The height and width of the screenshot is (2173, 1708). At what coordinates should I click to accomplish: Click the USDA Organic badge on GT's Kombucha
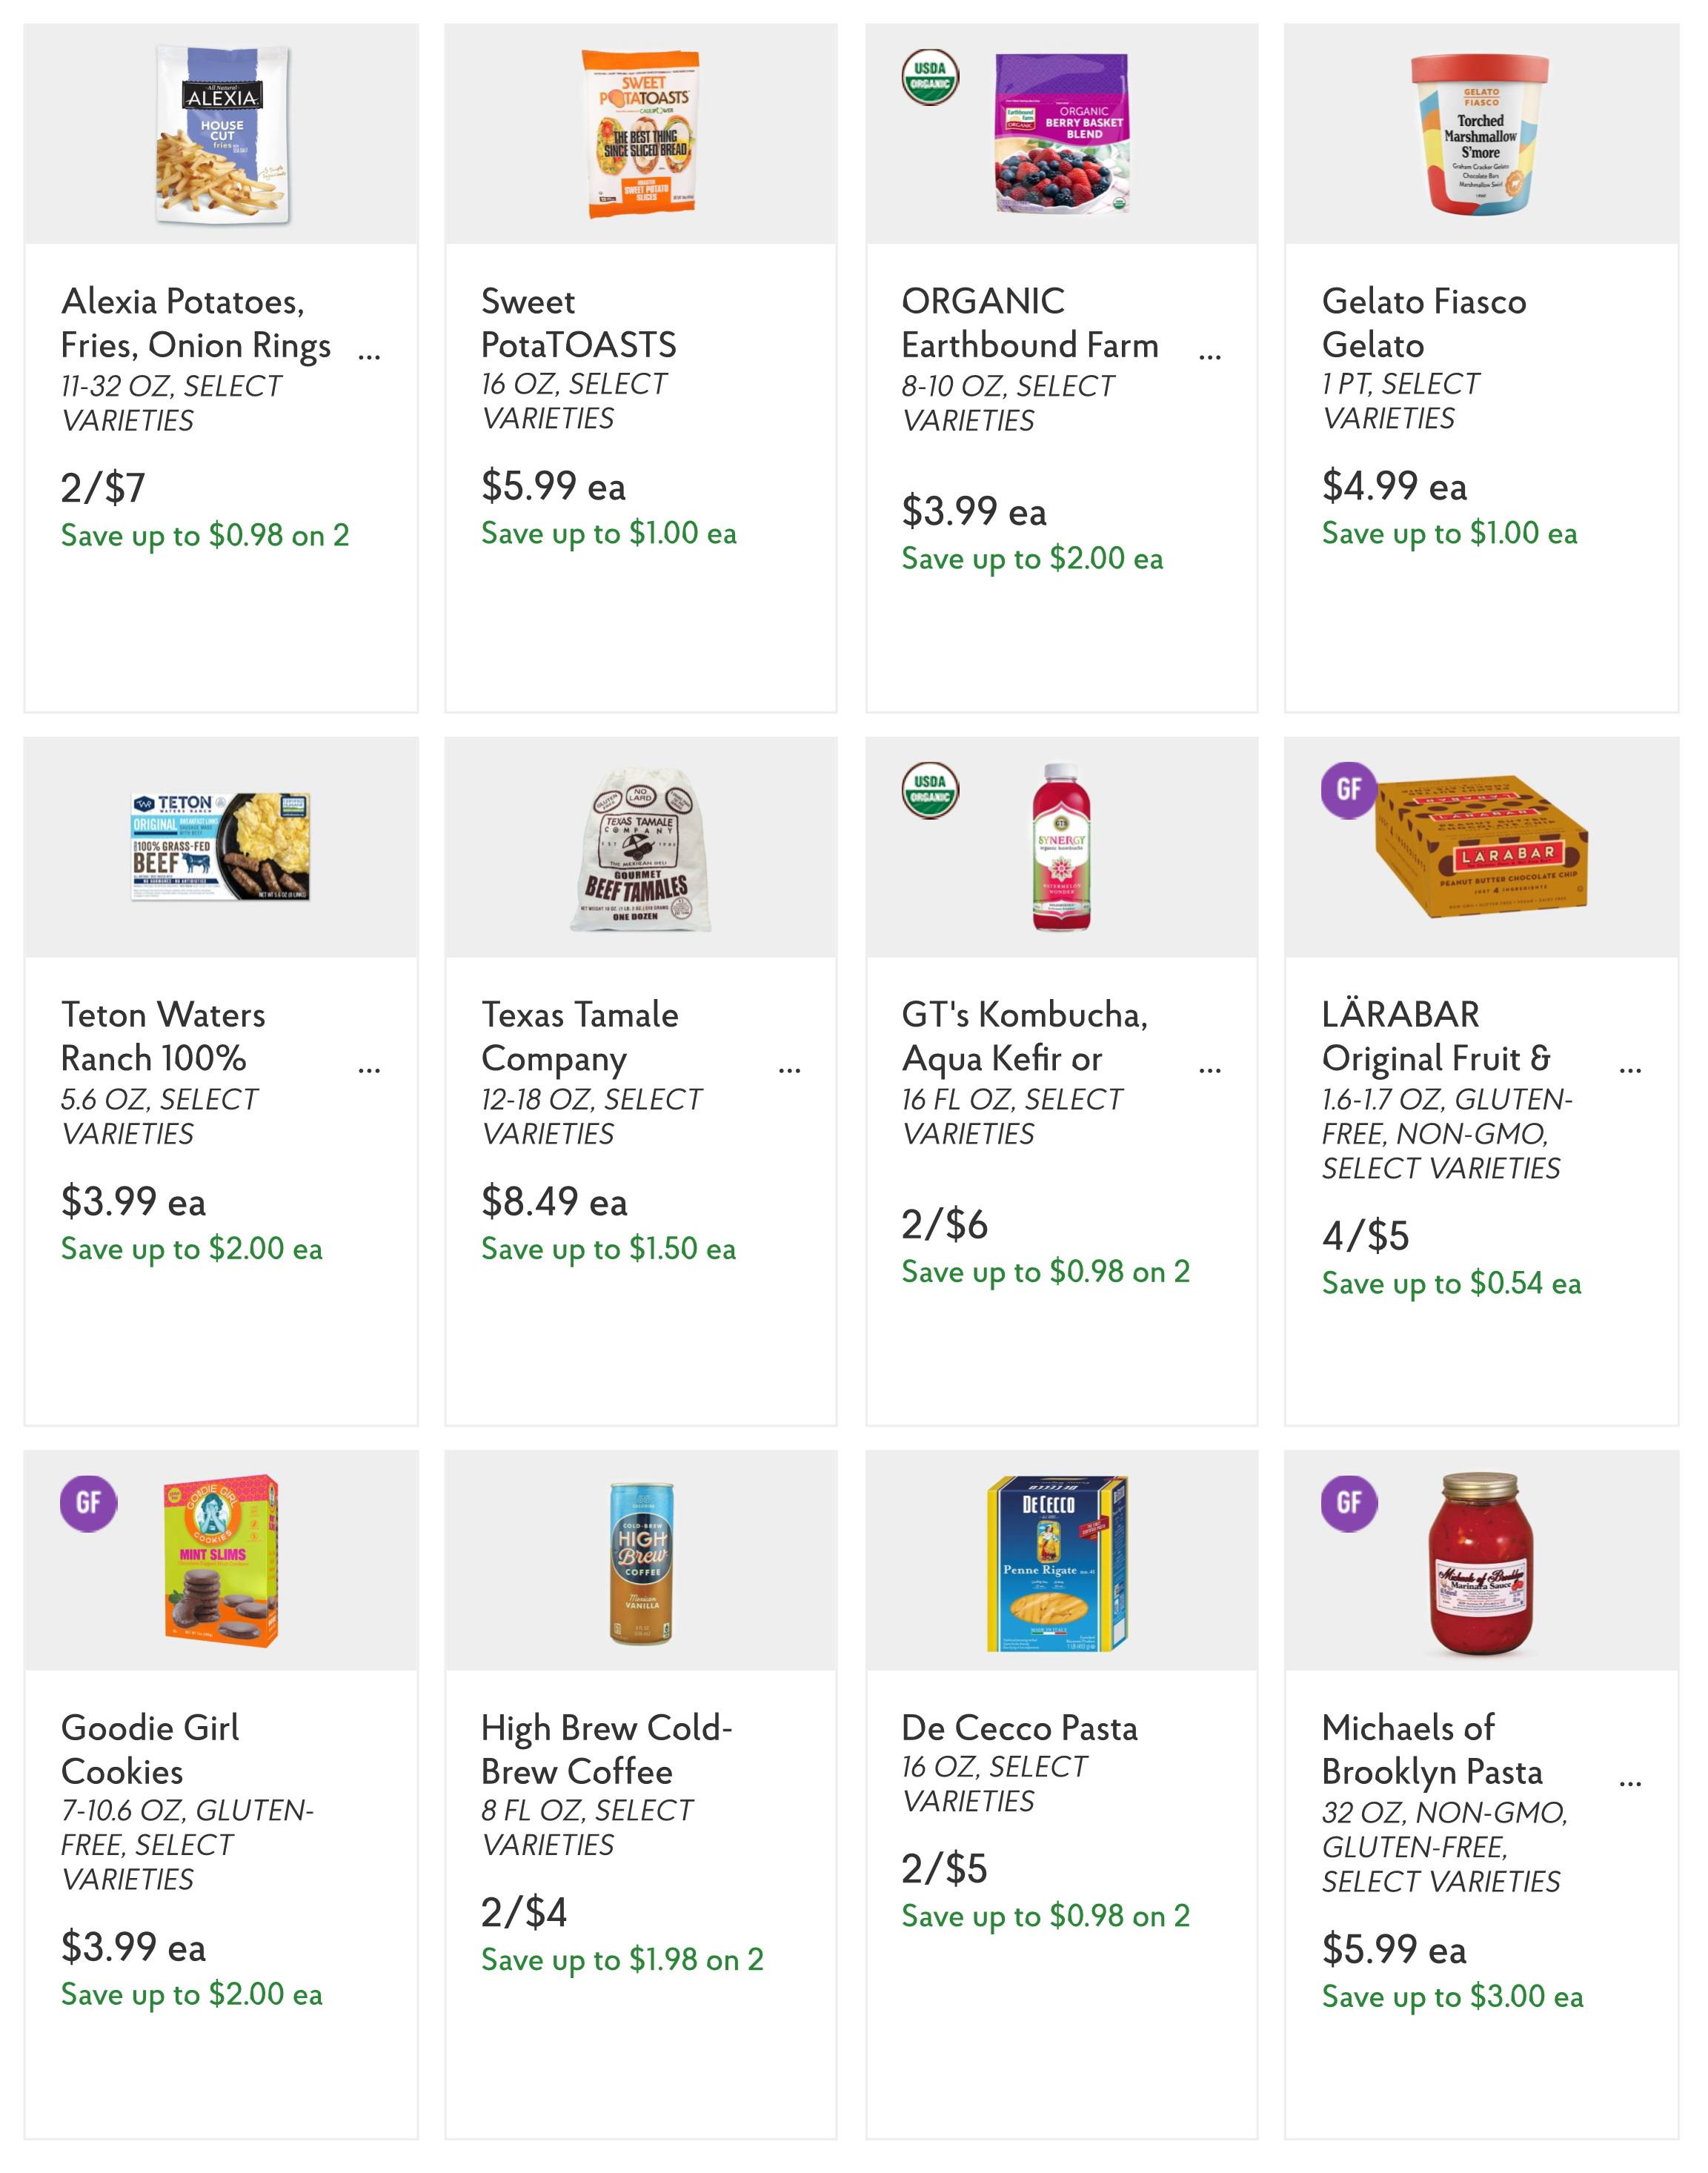[930, 790]
